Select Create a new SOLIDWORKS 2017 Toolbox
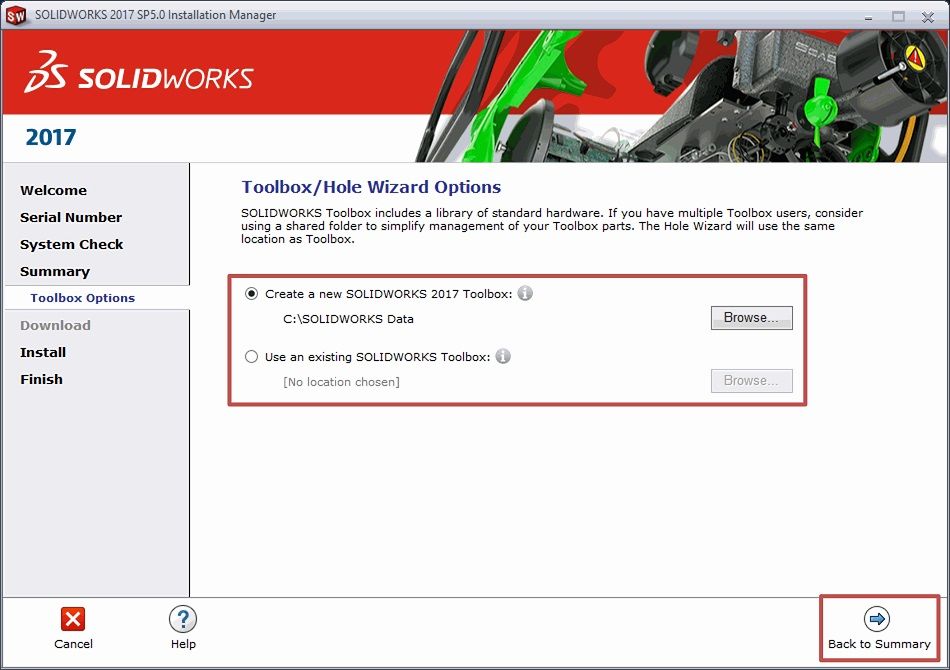 point(251,294)
